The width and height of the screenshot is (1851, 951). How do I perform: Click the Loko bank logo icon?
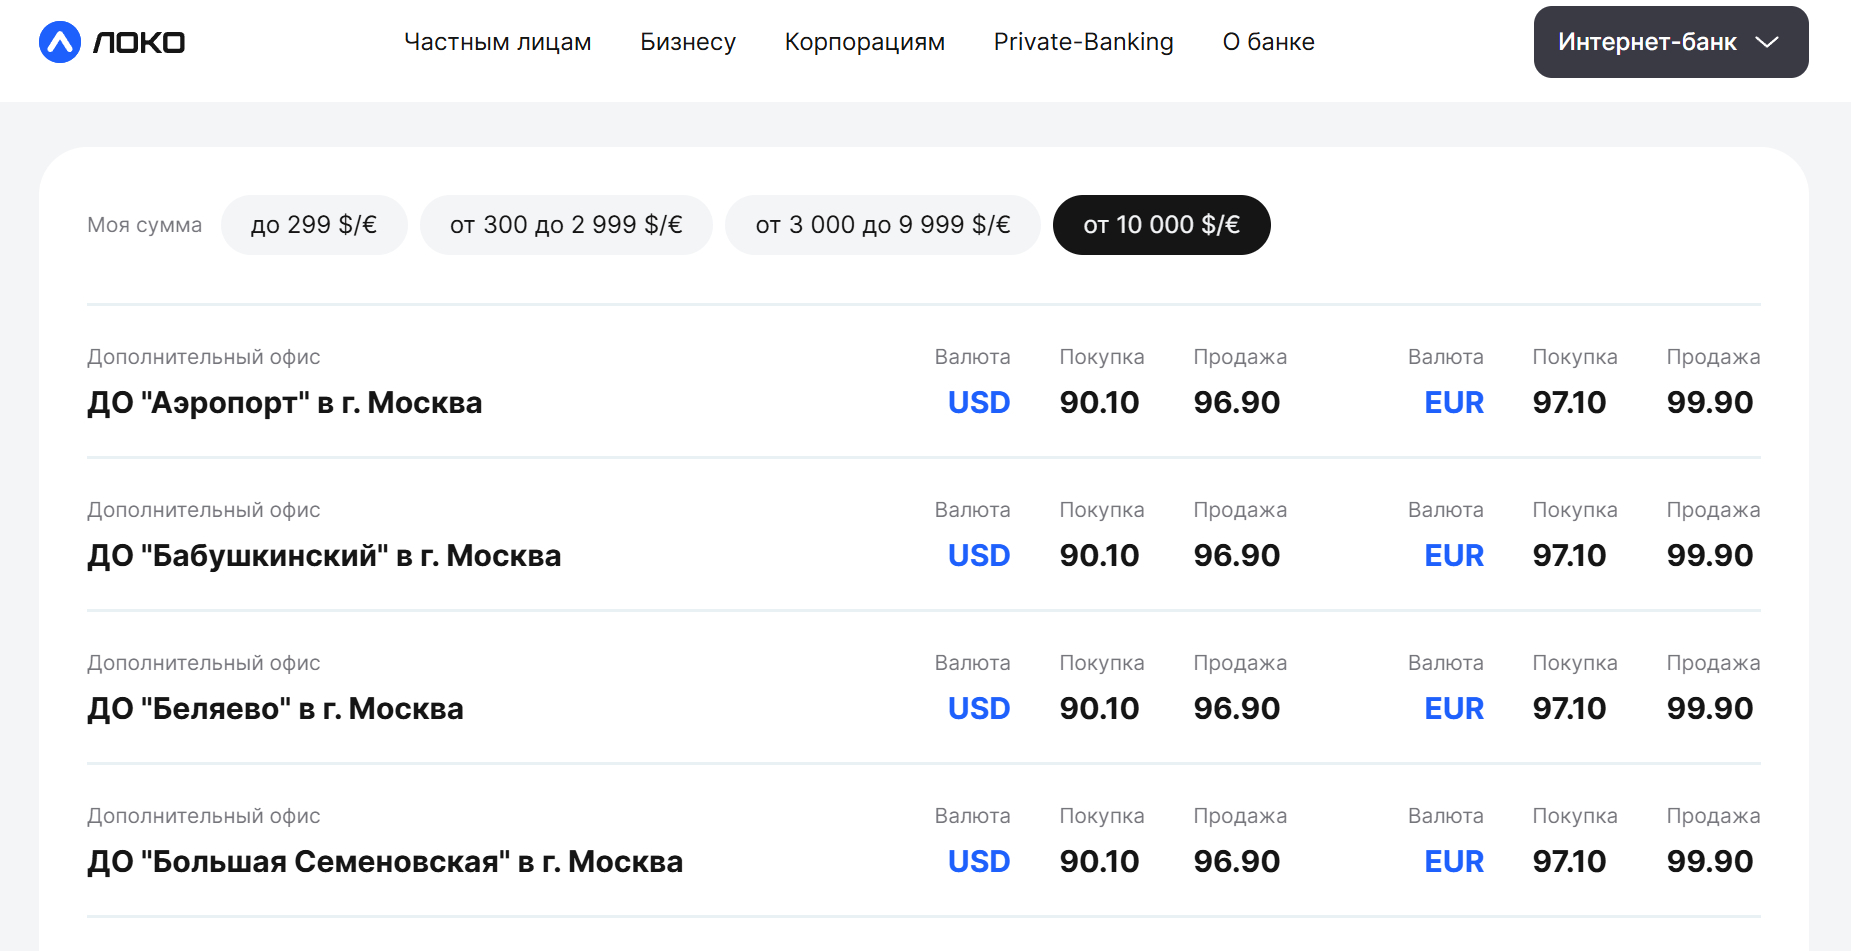(x=60, y=42)
